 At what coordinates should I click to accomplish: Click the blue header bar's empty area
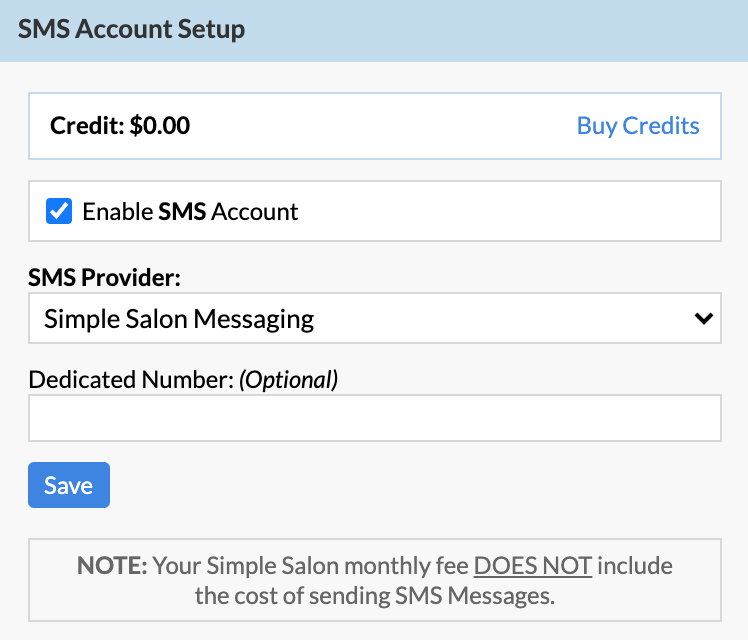[x=496, y=30]
